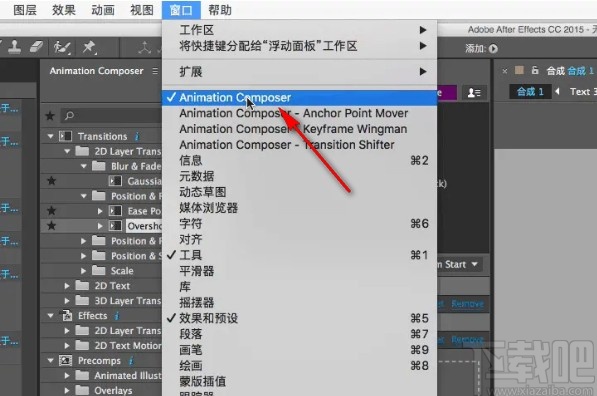Expand the 2D Text folder

[x=67, y=286]
